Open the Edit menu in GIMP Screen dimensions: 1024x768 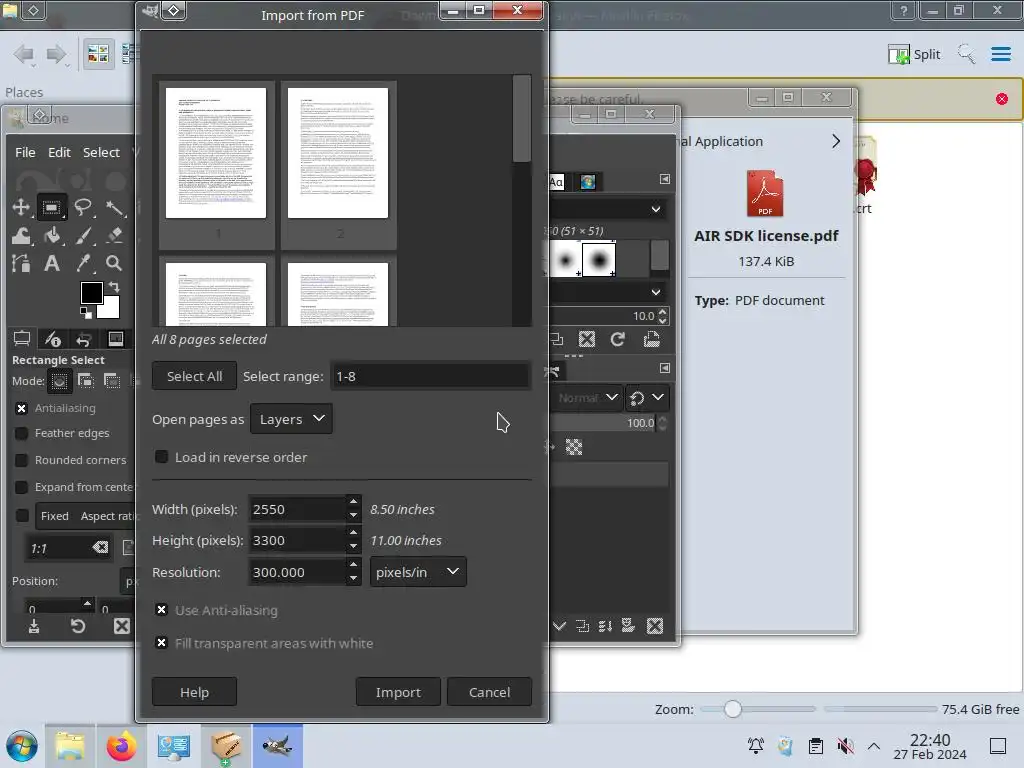[x=59, y=152]
